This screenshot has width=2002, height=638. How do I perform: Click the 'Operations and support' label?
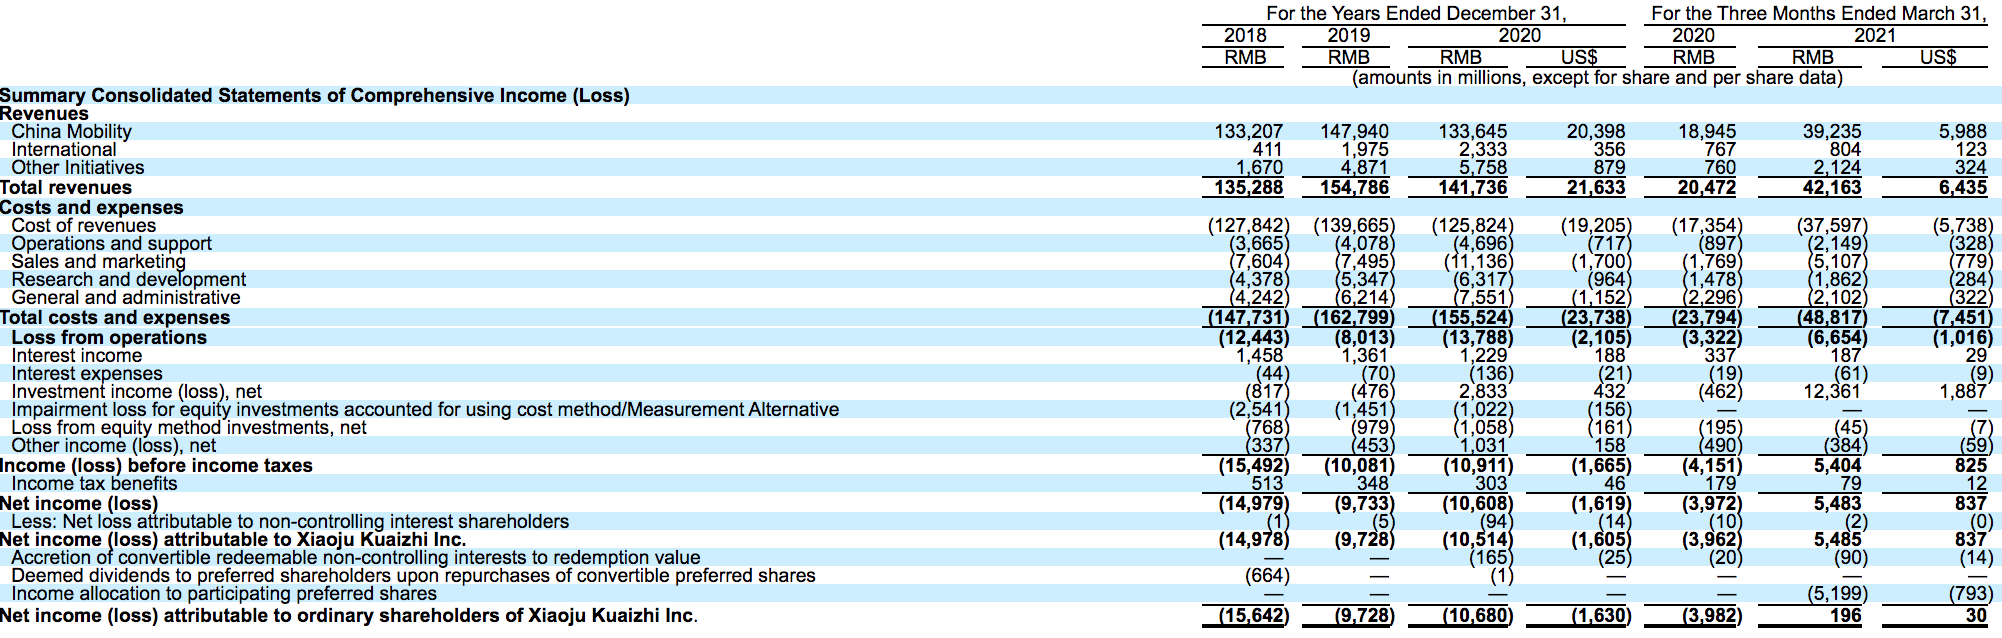pyautogui.click(x=112, y=243)
